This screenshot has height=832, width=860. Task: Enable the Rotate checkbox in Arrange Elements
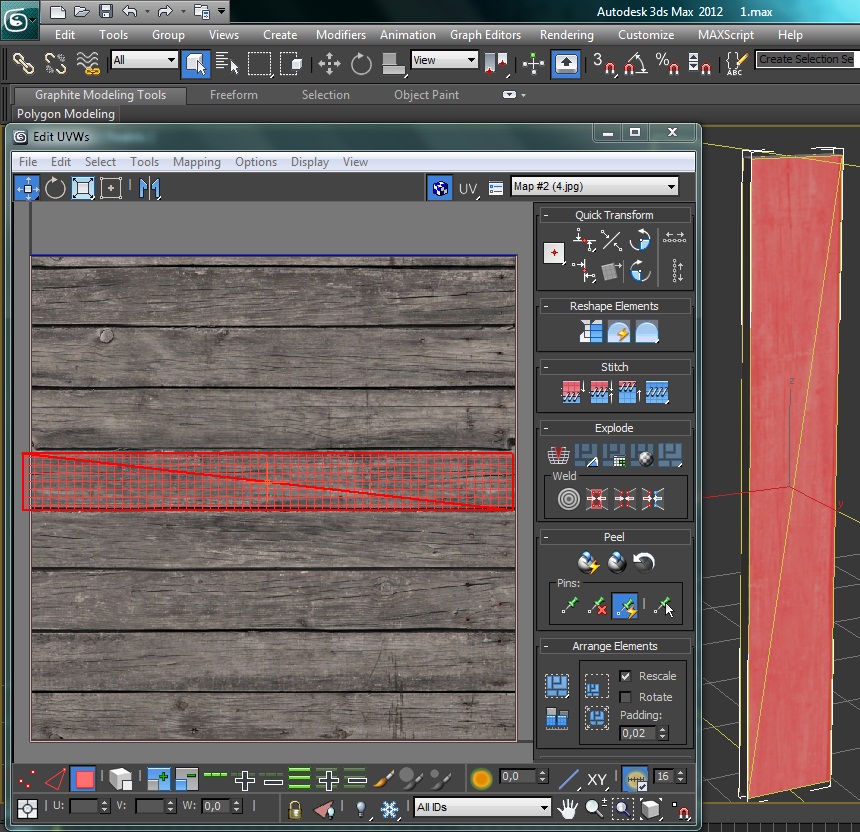tap(626, 697)
